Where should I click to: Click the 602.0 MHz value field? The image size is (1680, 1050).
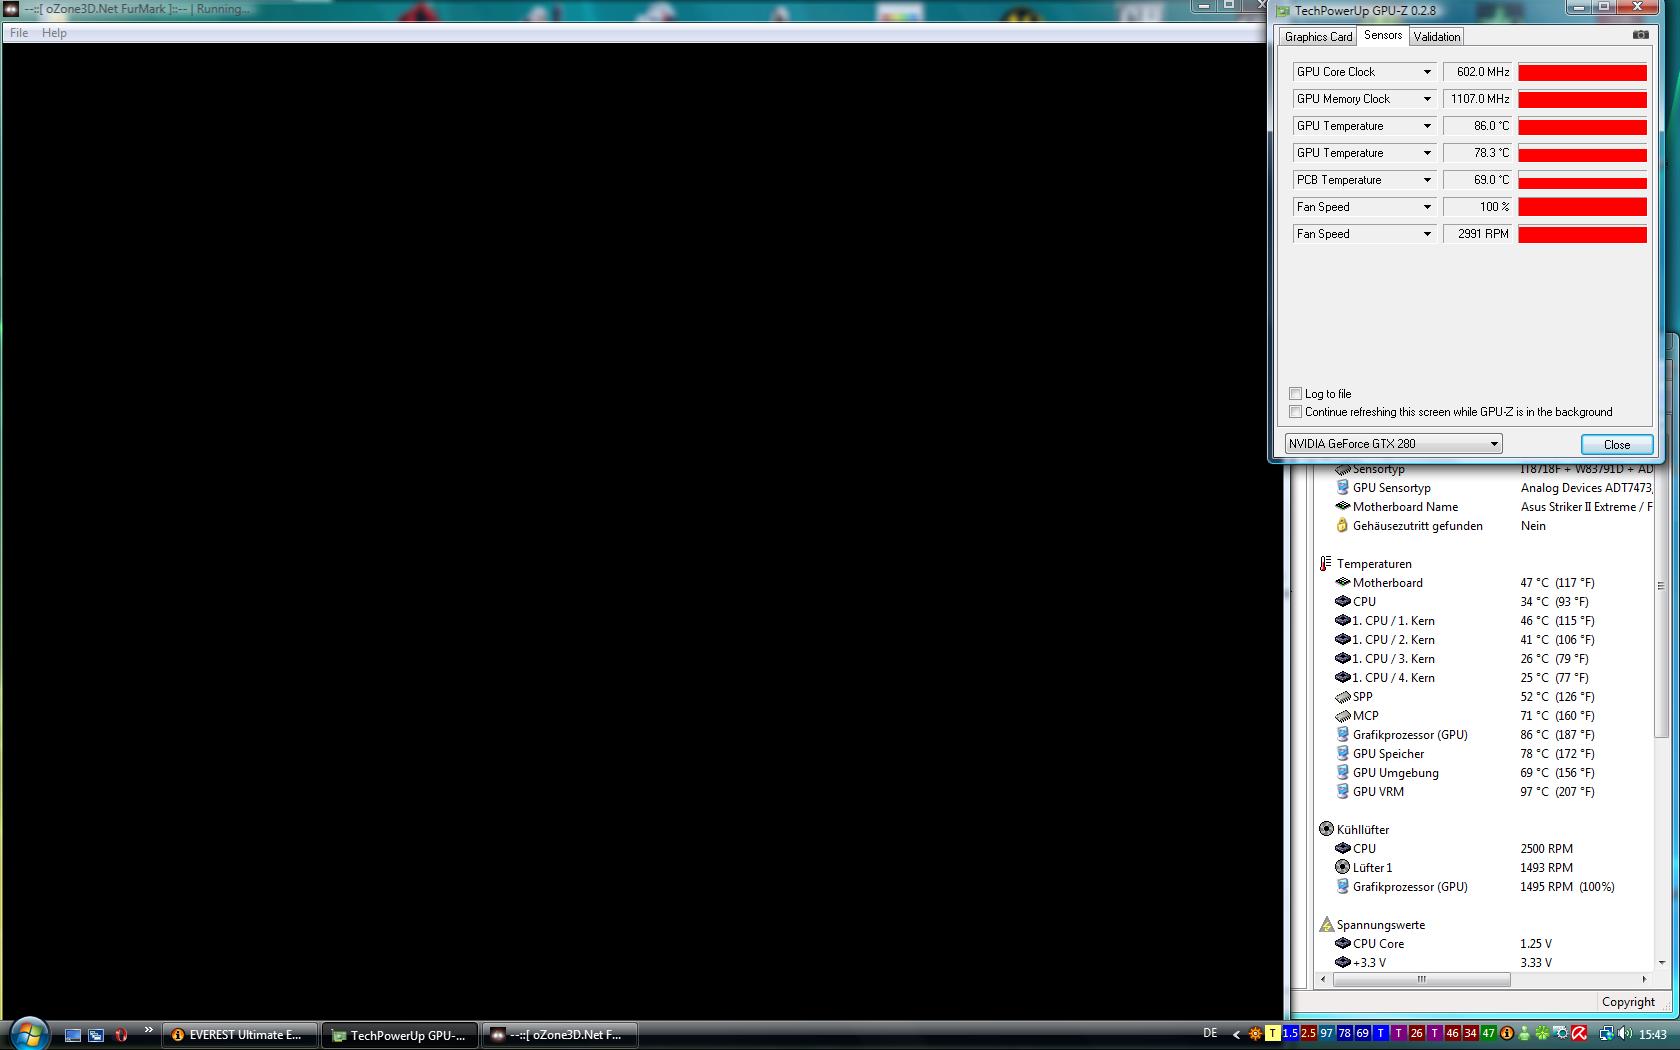[1478, 72]
